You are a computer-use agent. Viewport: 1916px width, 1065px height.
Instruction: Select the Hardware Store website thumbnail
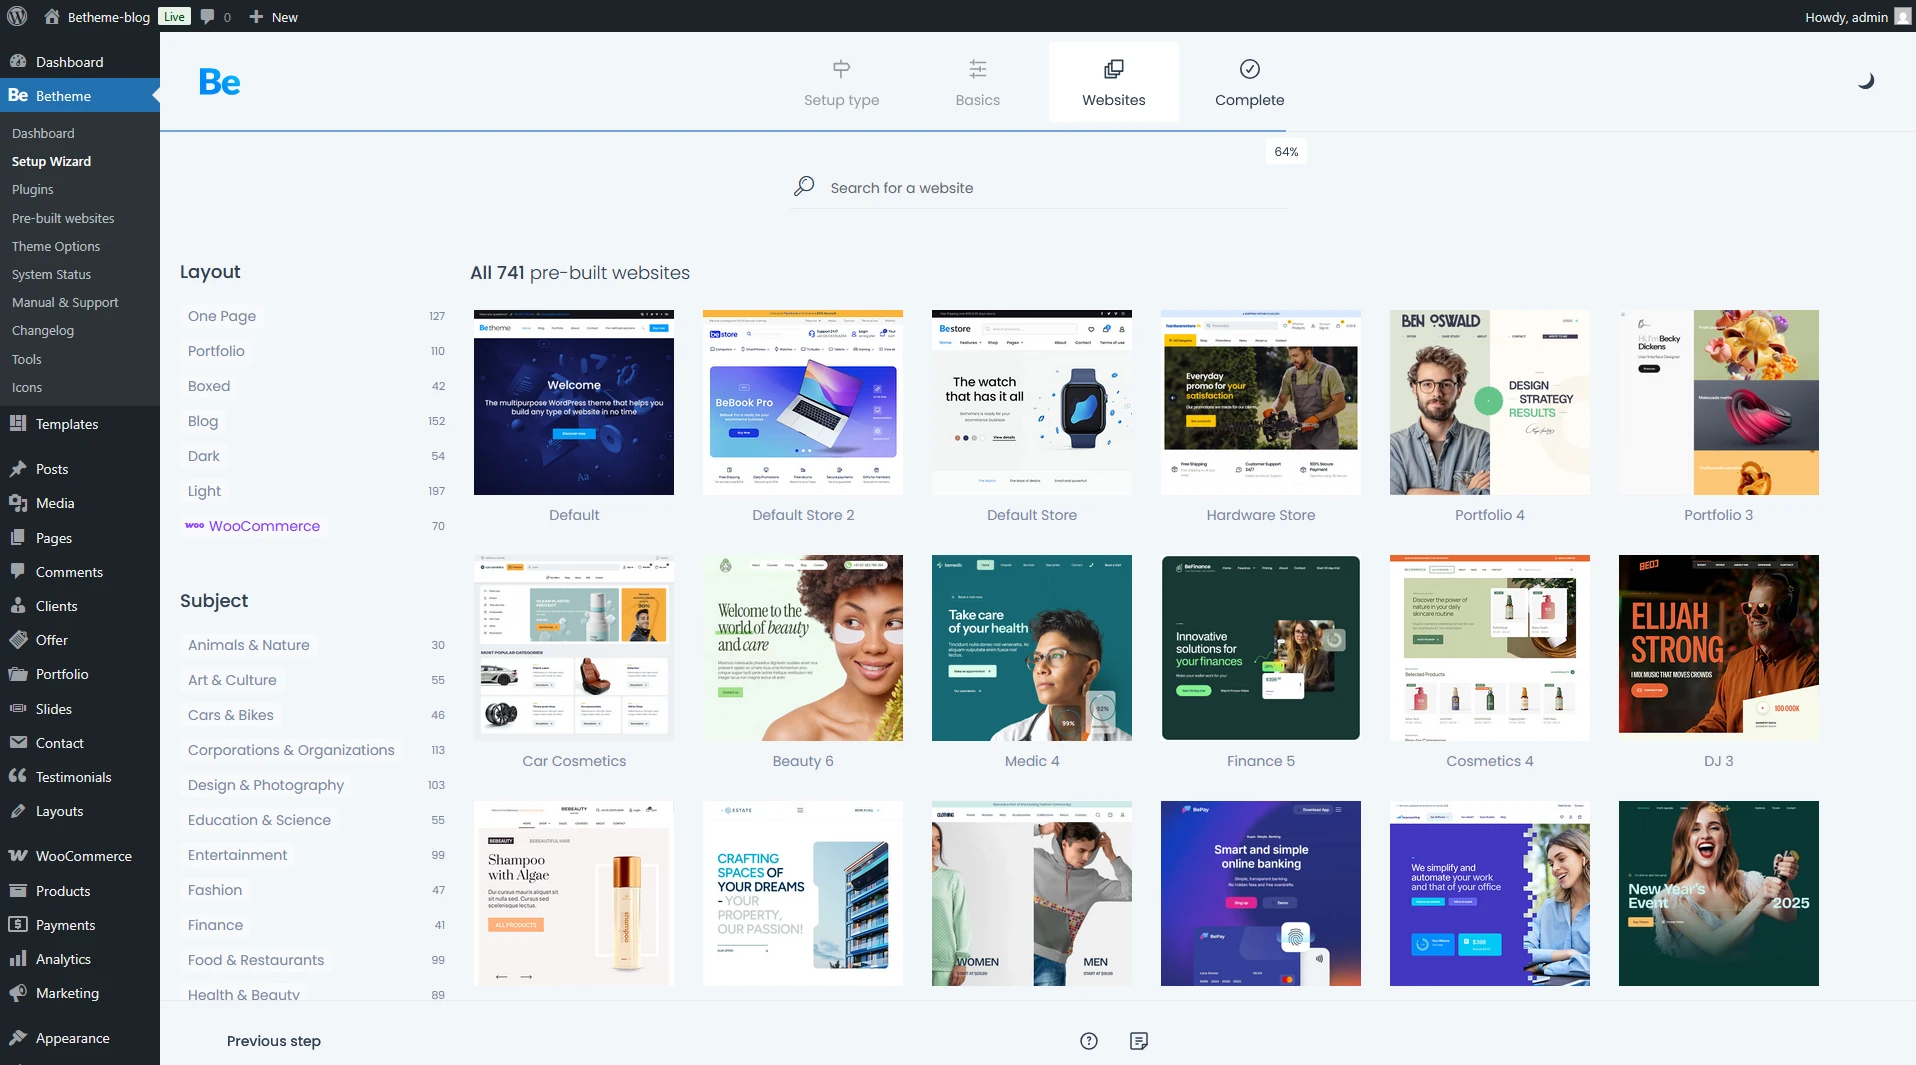[x=1260, y=402]
